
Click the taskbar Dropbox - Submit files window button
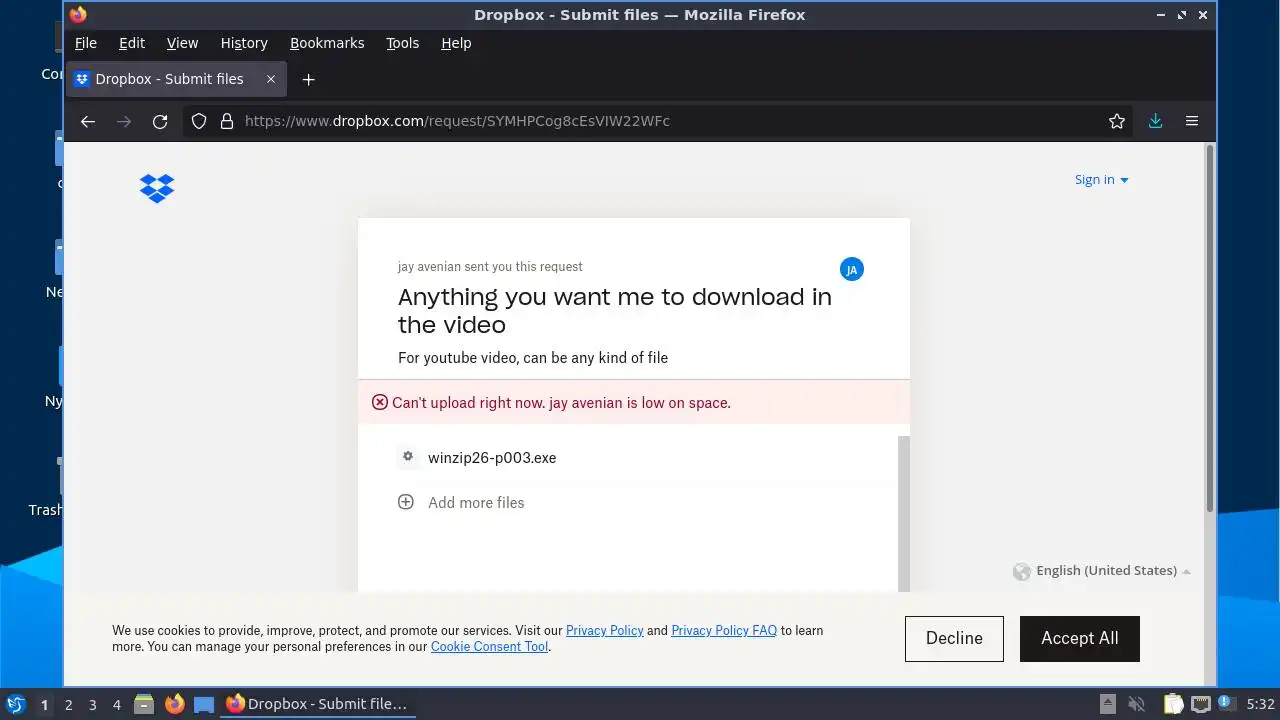coord(317,704)
